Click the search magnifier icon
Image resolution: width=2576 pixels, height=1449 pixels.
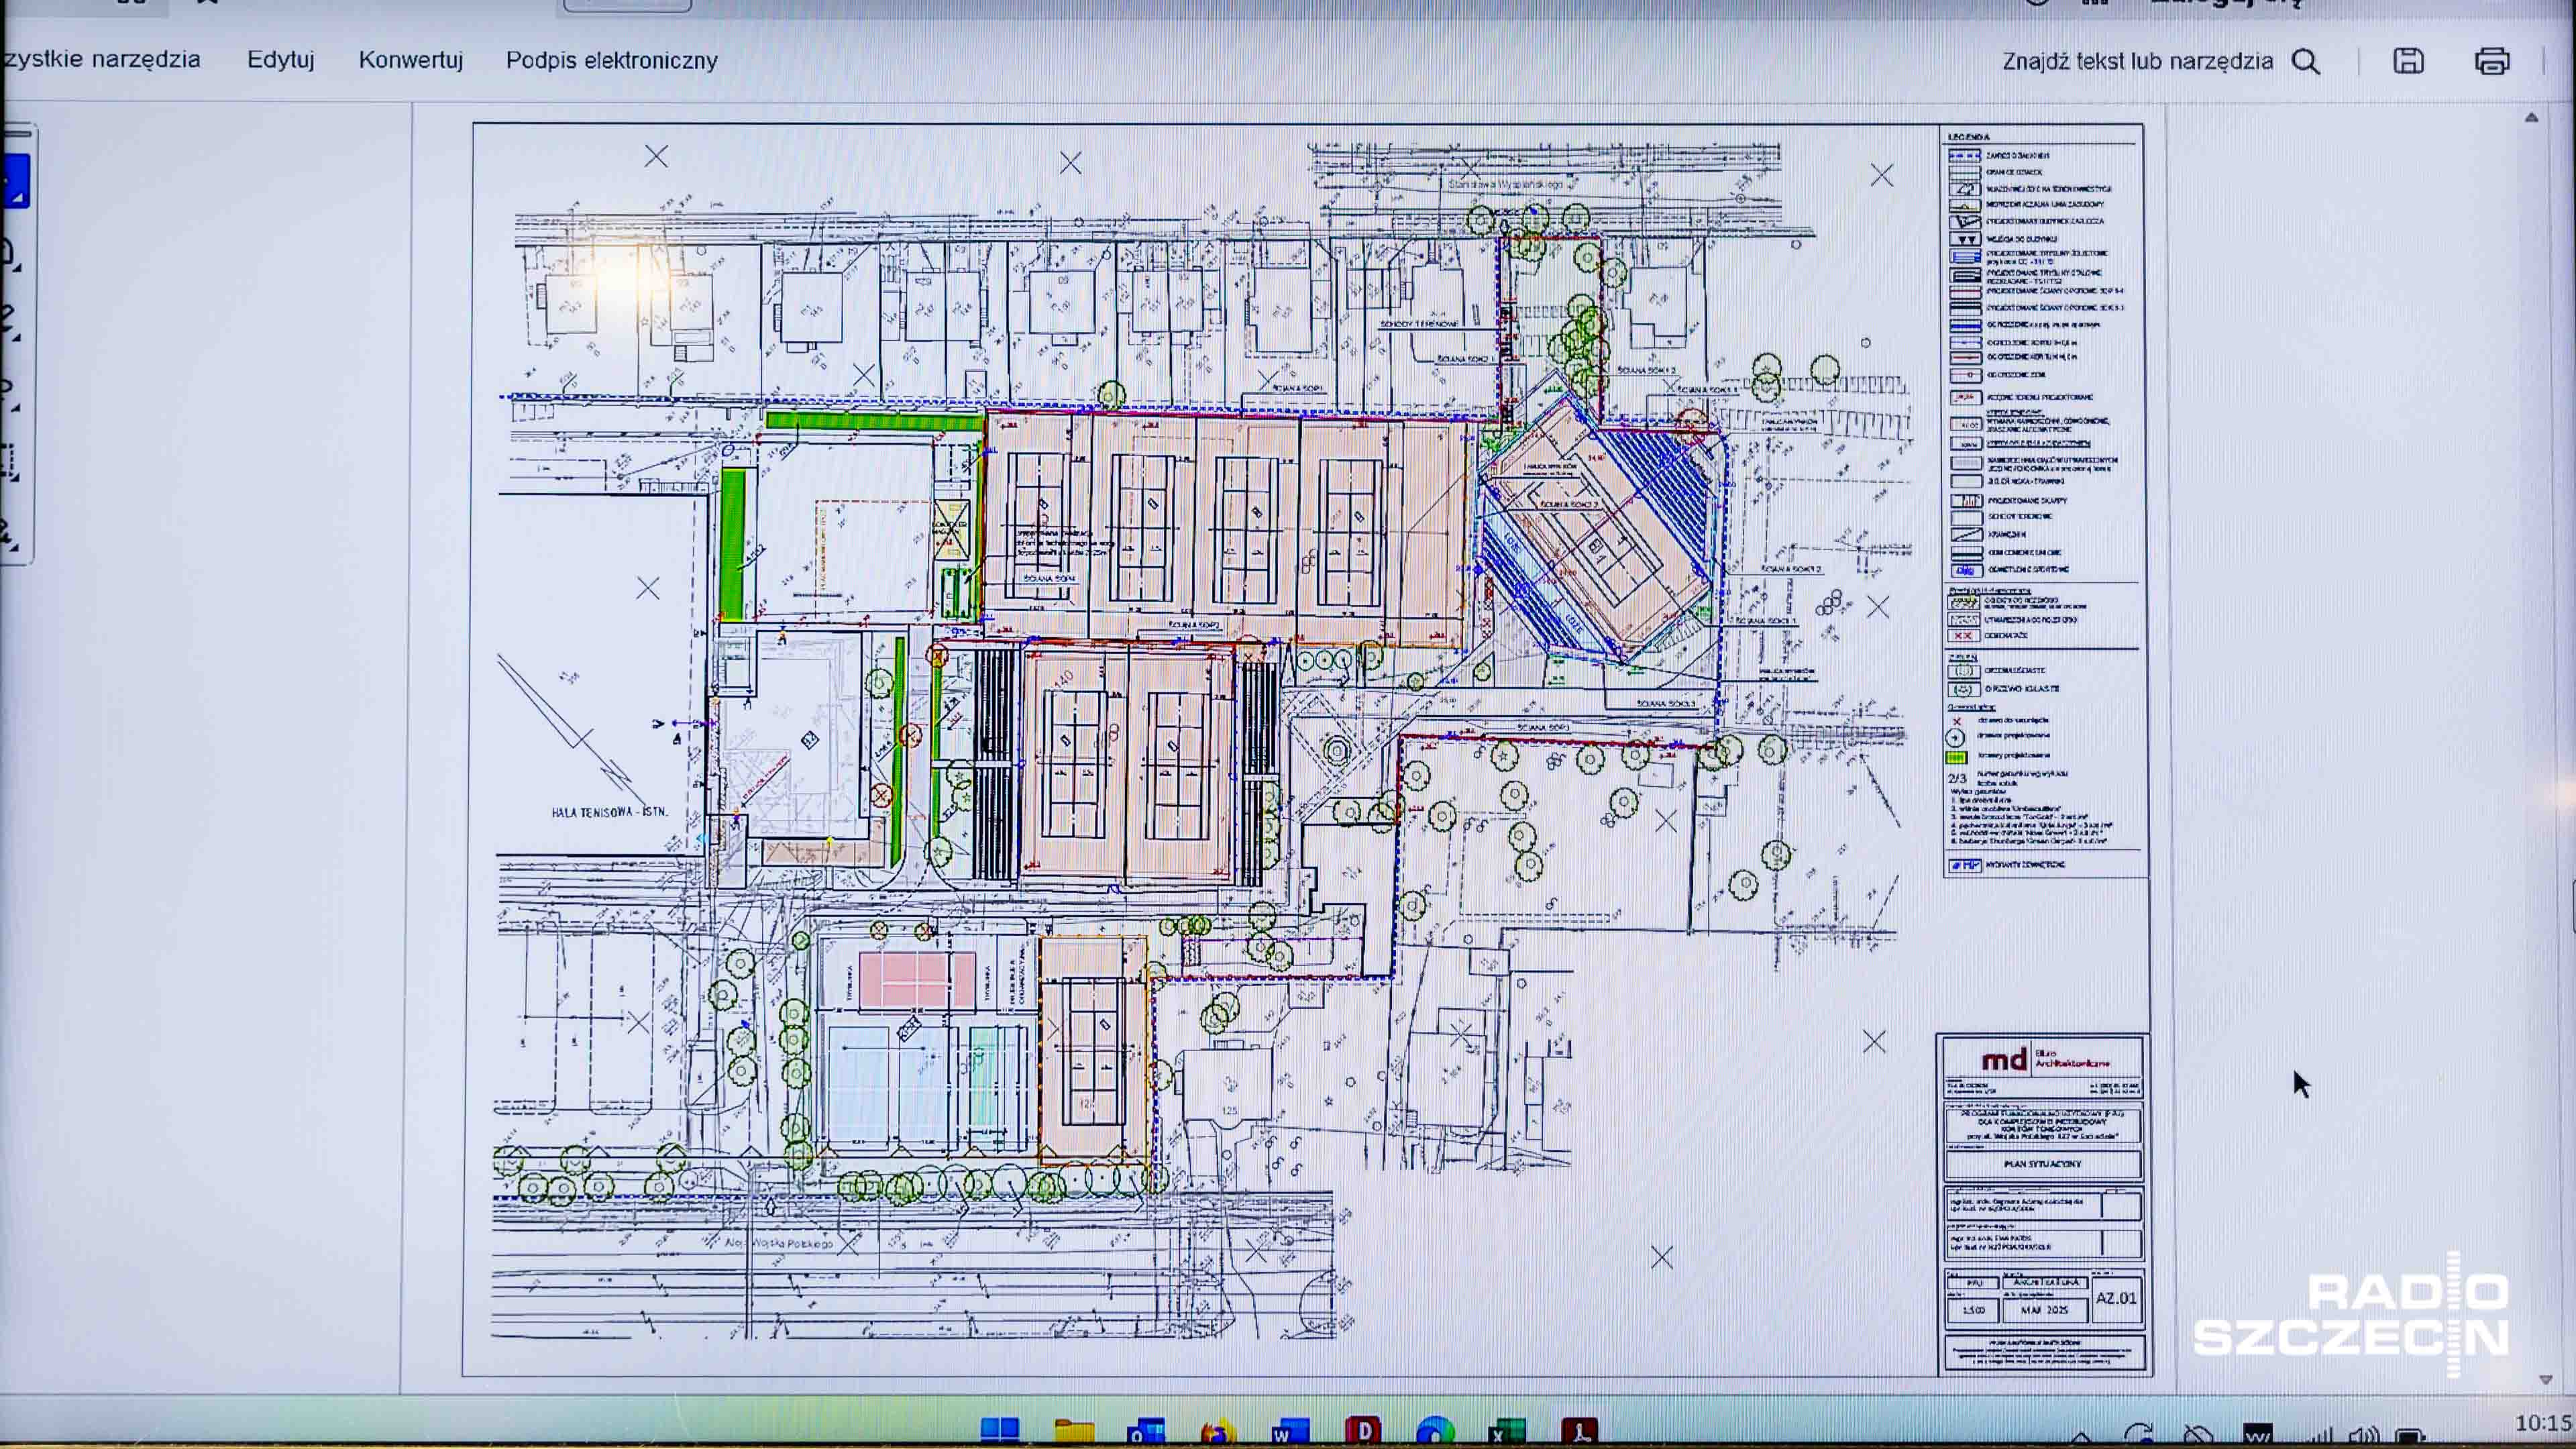click(x=2305, y=62)
